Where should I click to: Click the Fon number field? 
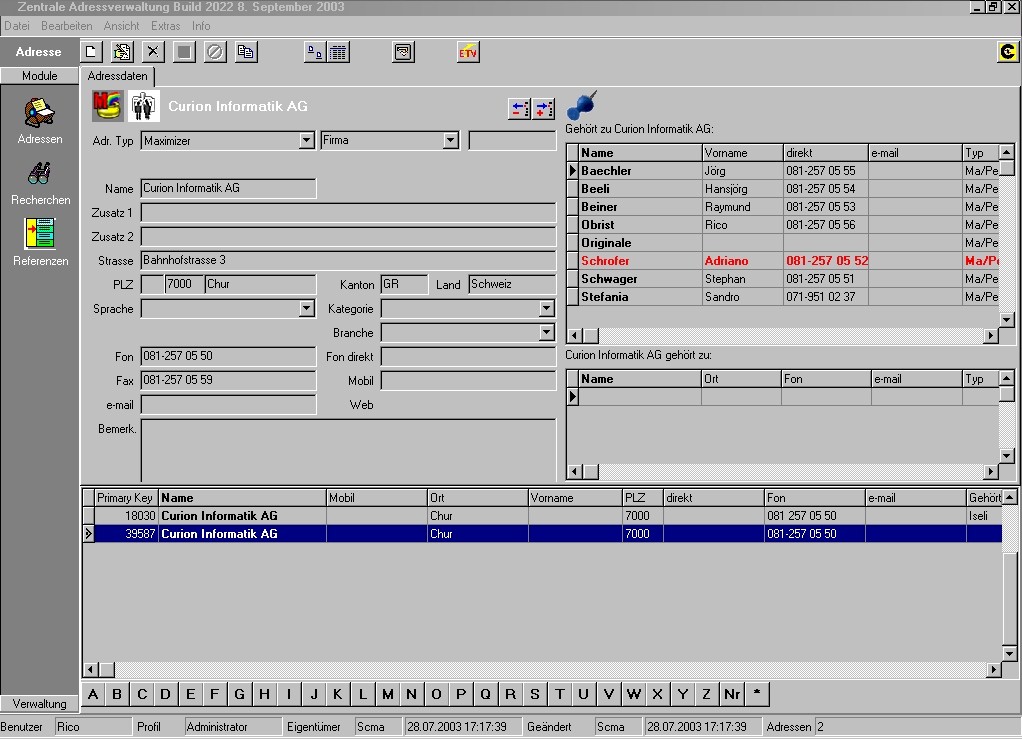coord(228,356)
